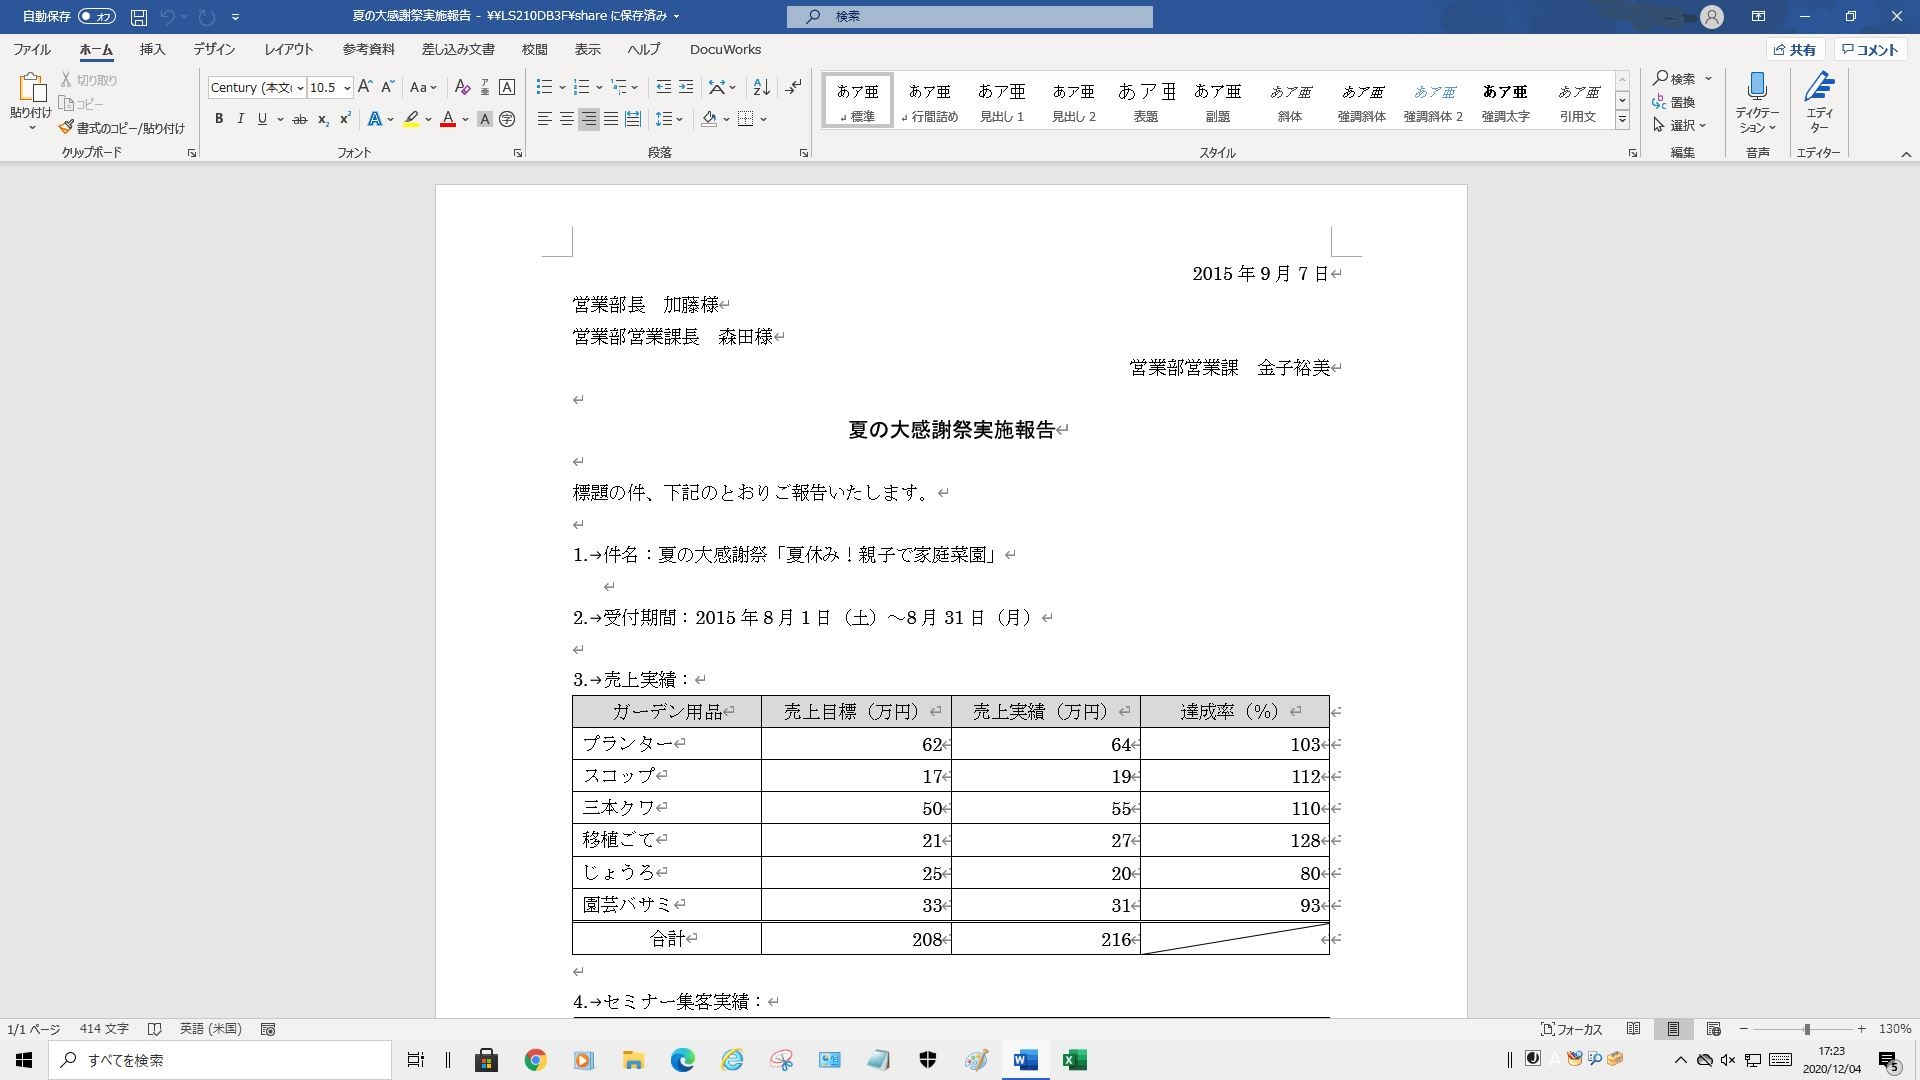Show or hide paragraph marks
The height and width of the screenshot is (1080, 1920).
click(x=794, y=87)
